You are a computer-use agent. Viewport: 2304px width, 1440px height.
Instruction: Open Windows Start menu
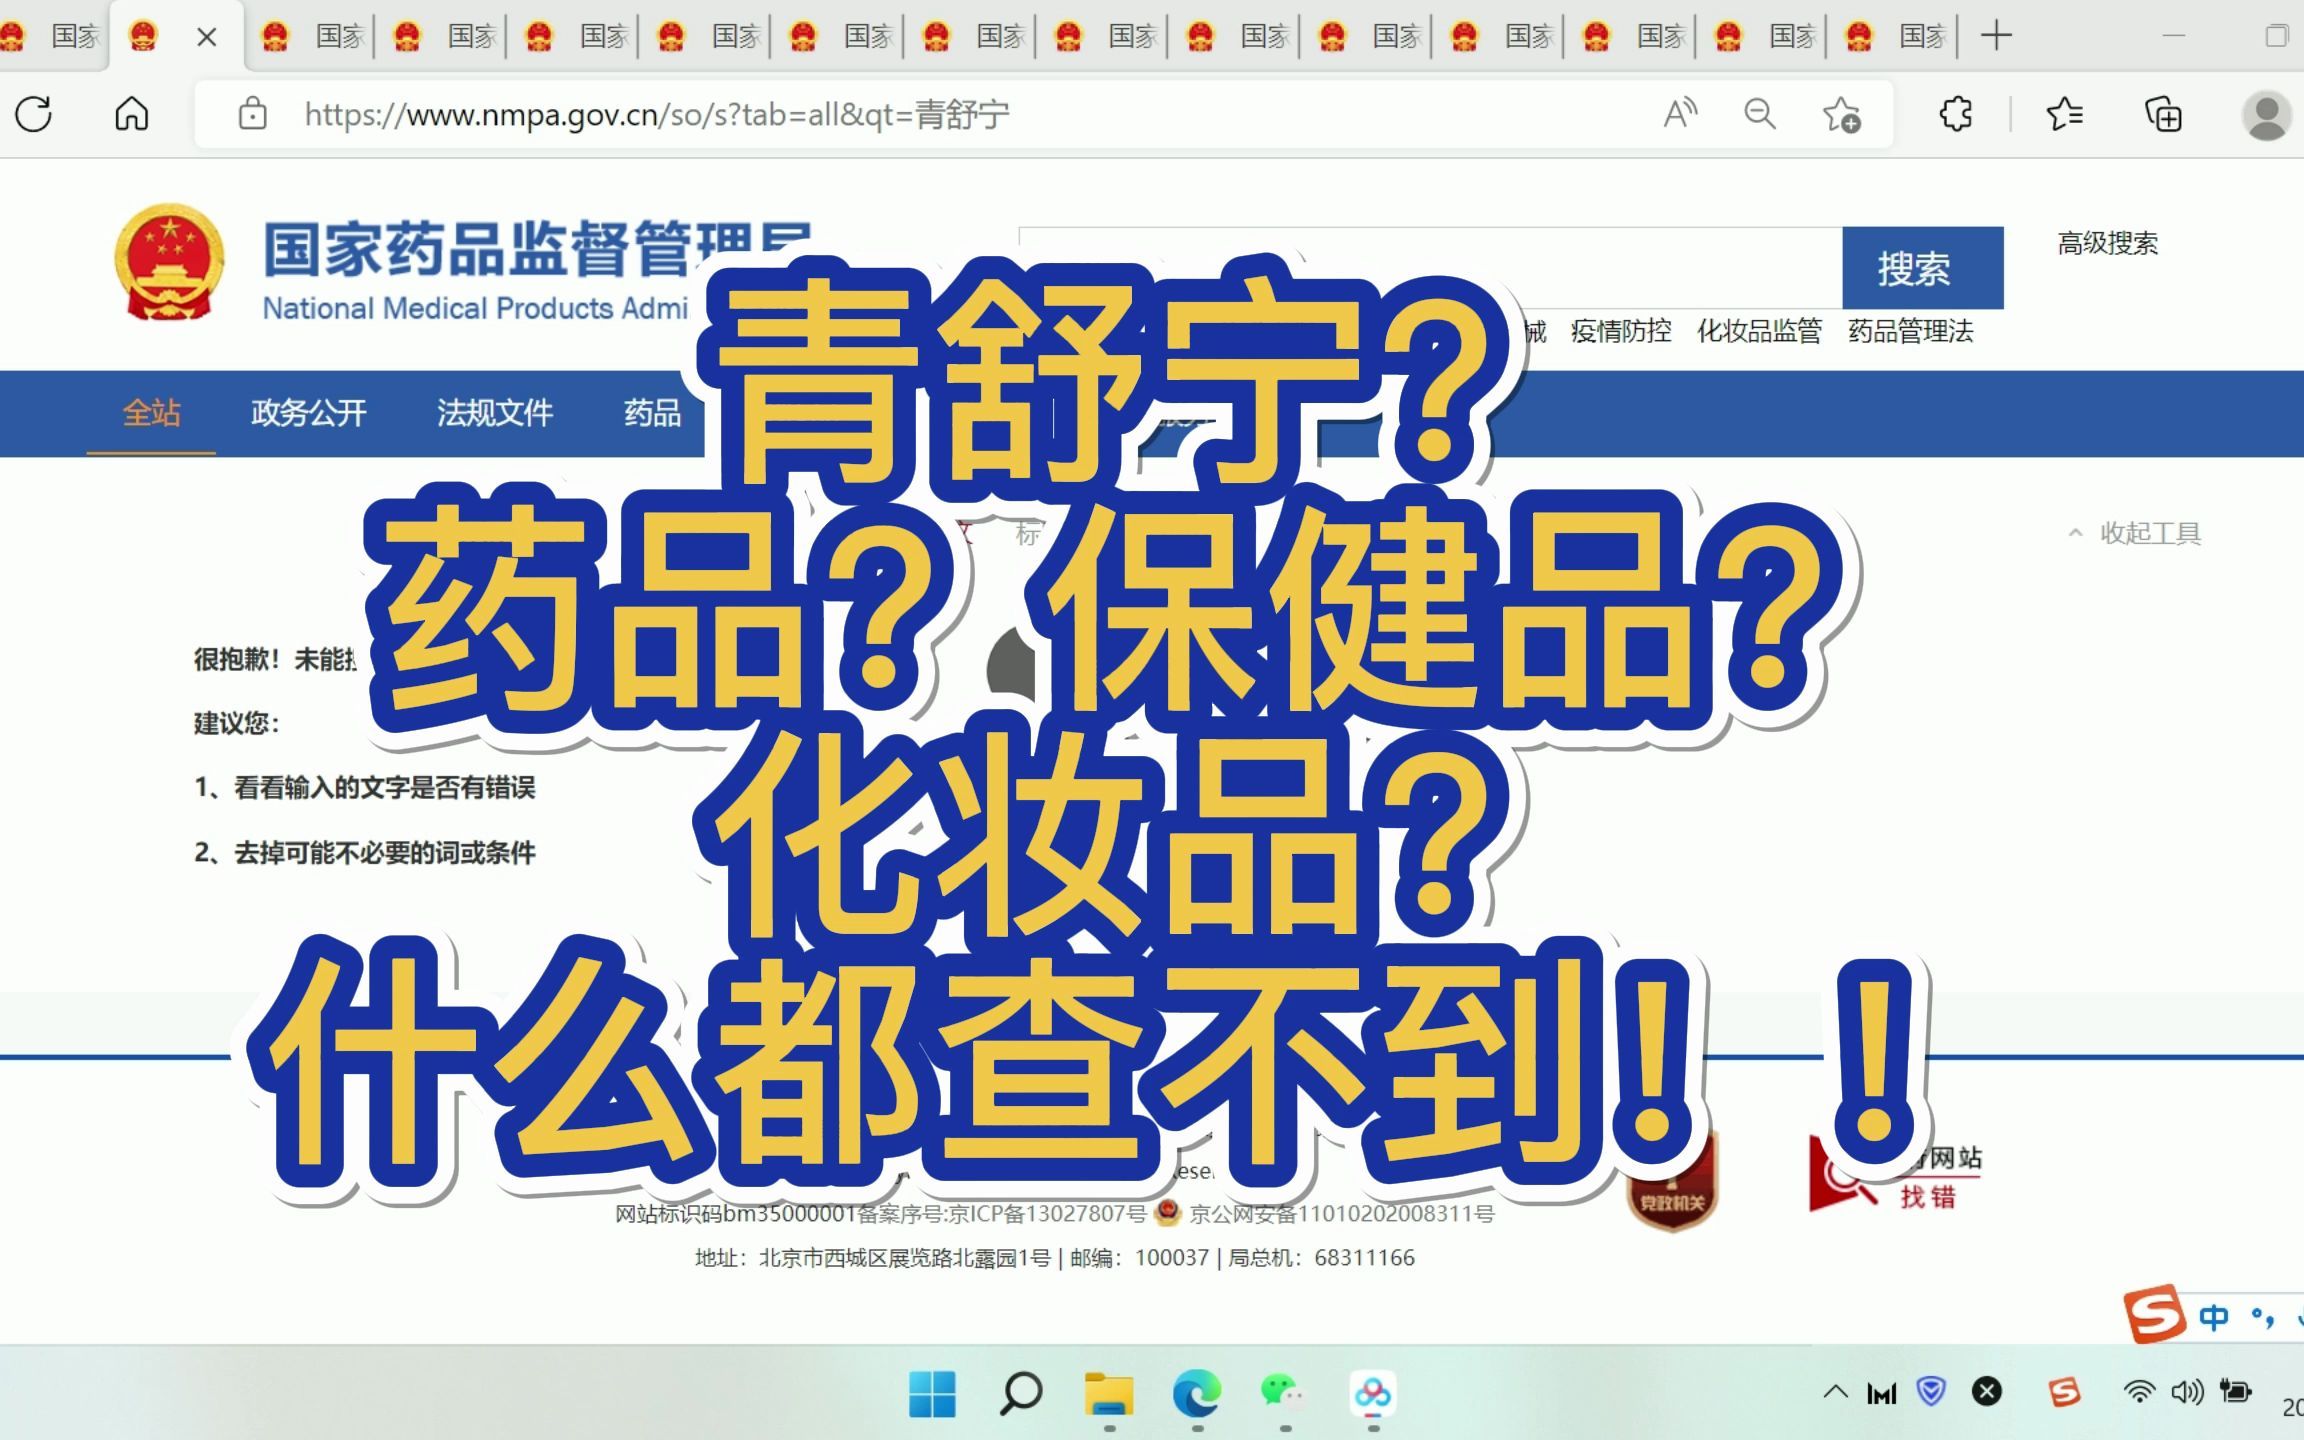point(932,1394)
